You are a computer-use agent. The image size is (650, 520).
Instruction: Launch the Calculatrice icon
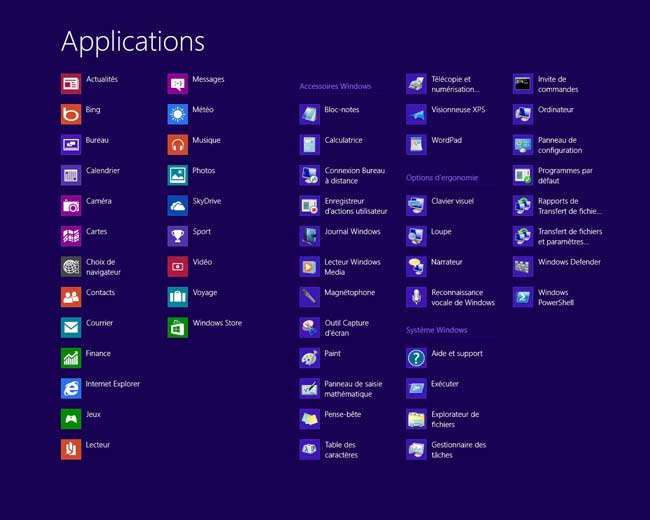[310, 145]
